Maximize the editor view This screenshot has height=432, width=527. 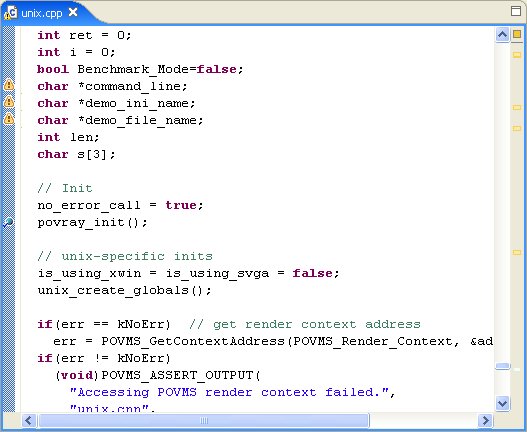516,11
